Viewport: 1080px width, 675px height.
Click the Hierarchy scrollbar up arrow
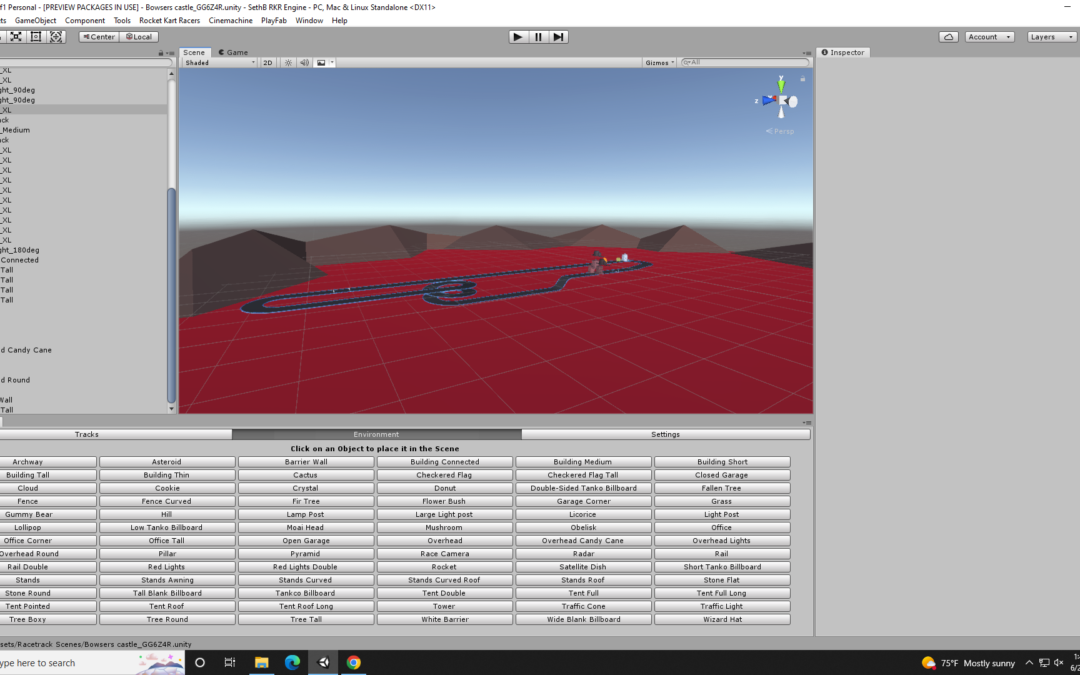point(172,74)
